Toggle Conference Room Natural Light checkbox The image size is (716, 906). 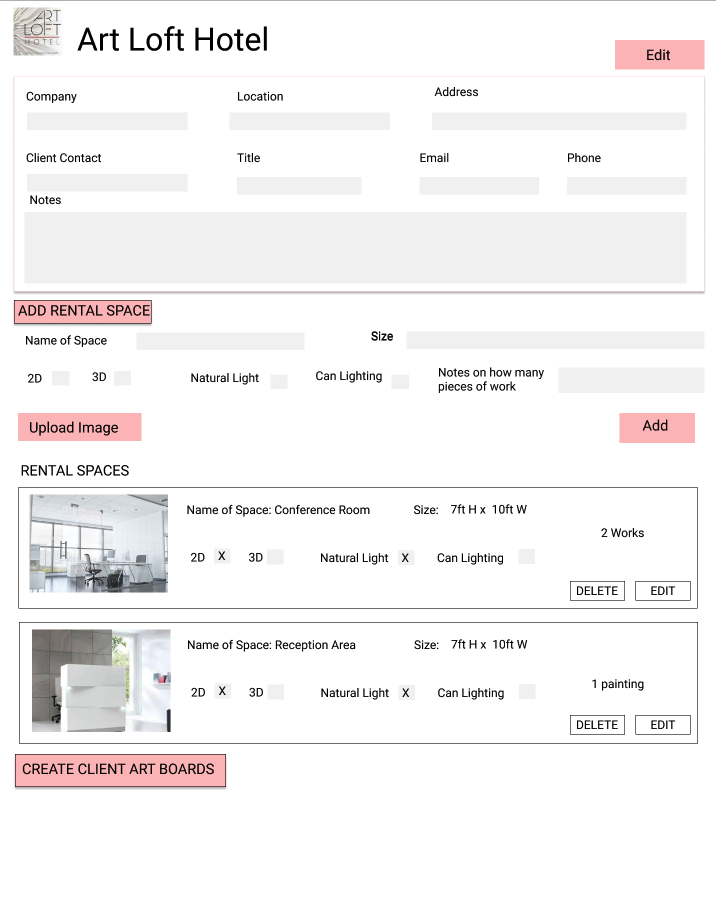pos(406,558)
